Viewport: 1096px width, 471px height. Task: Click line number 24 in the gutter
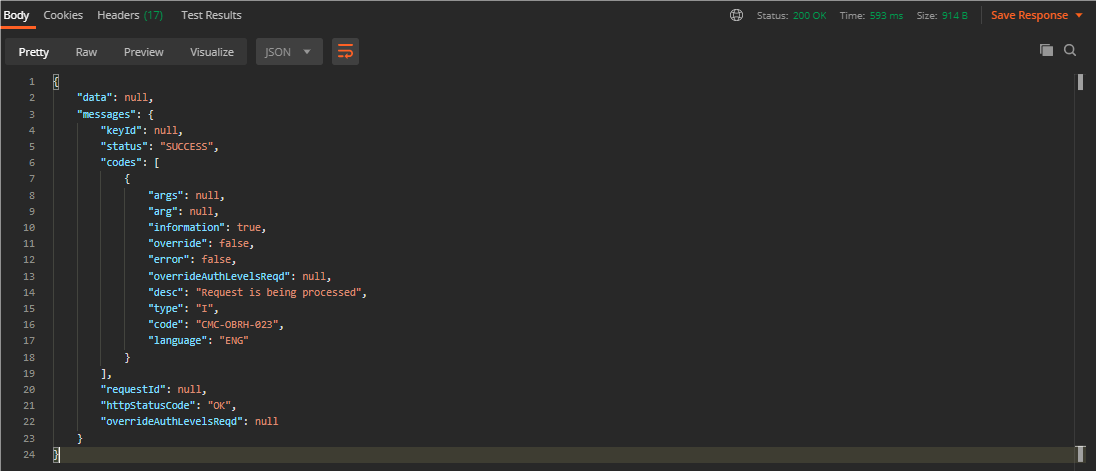[29, 454]
